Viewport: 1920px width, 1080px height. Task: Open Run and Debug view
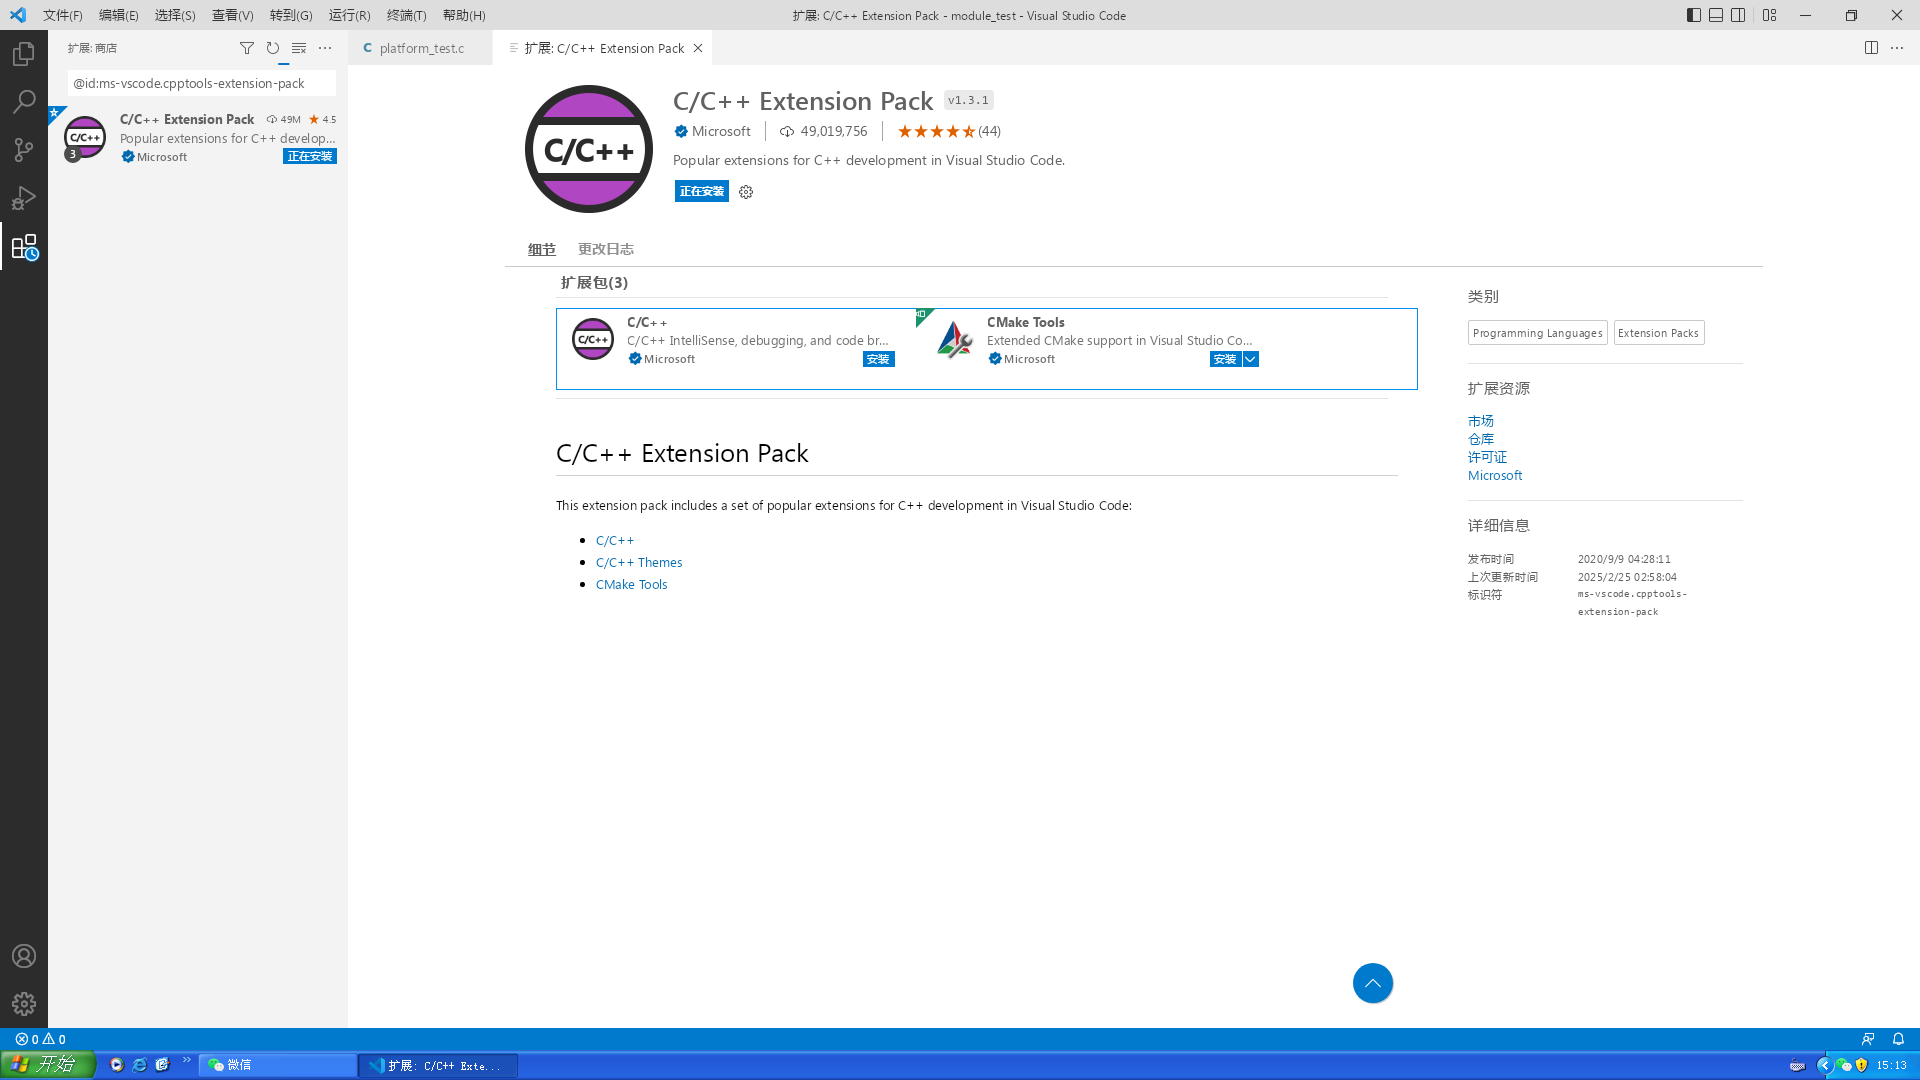24,198
